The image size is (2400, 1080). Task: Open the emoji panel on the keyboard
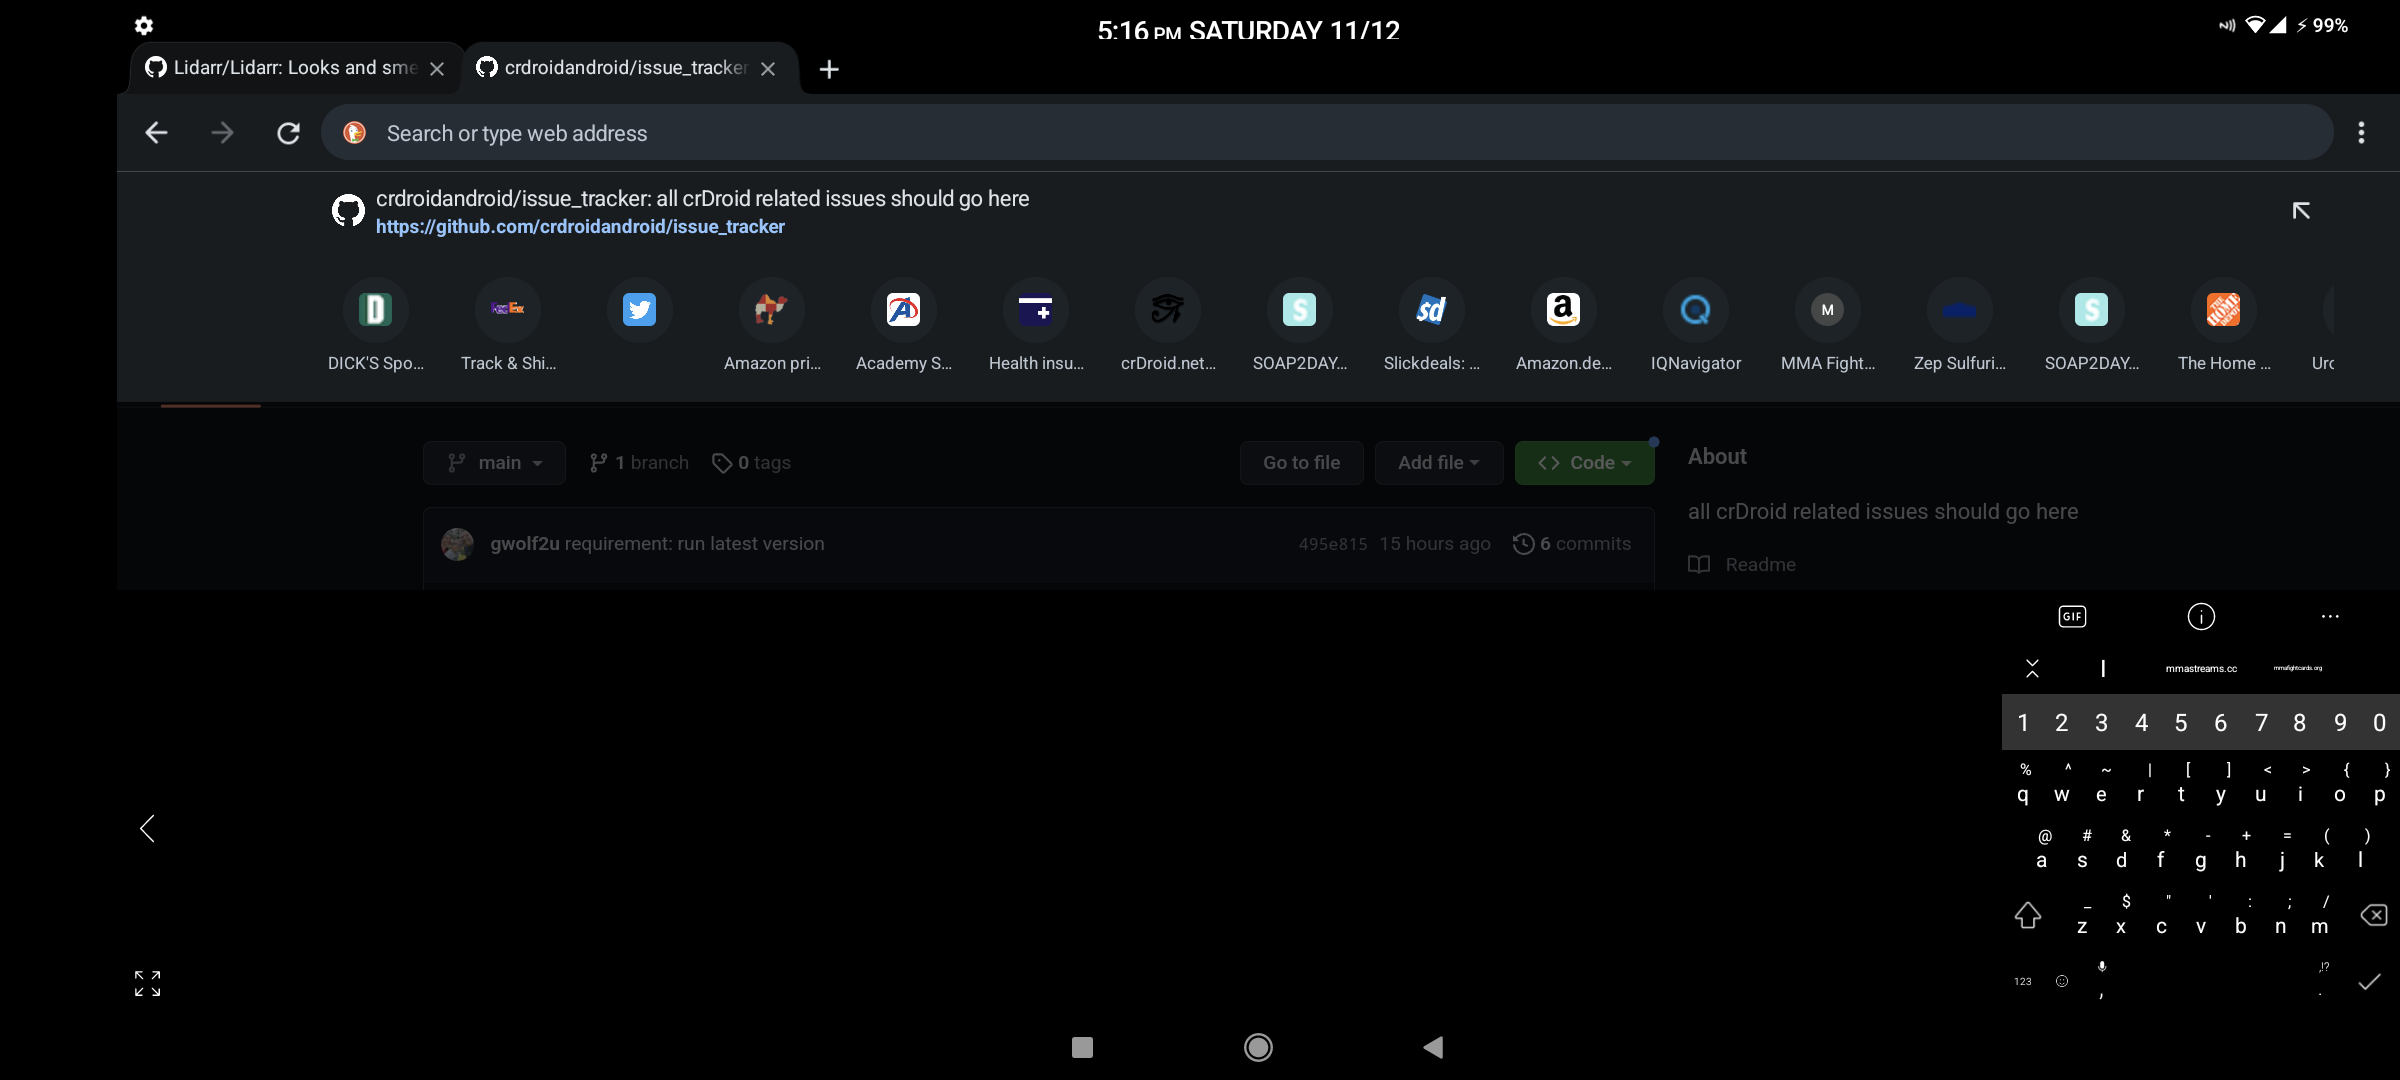point(2062,981)
